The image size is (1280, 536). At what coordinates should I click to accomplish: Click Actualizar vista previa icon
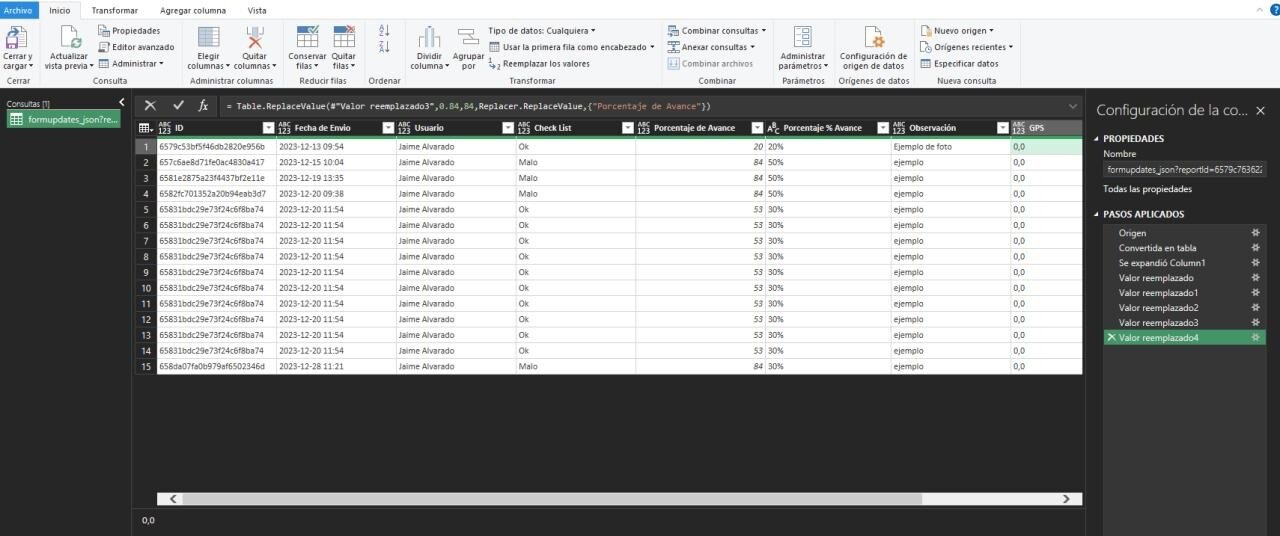click(69, 39)
